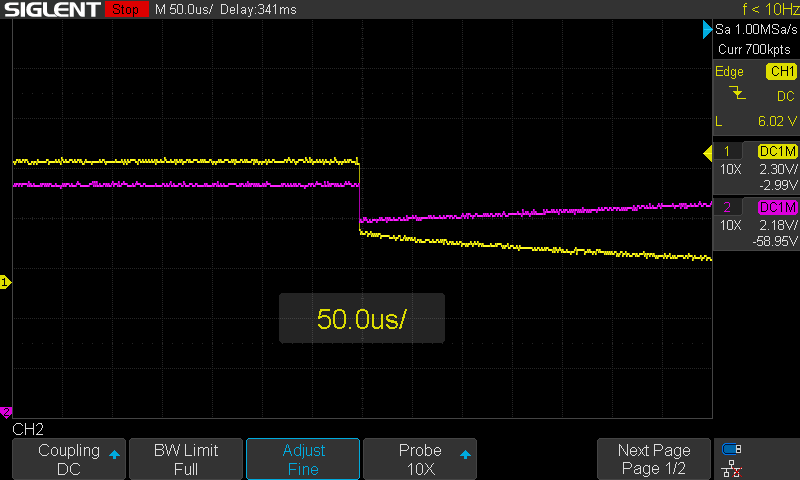Screen dimensions: 800x480
Task: Toggle the Adjust Fine softkey
Action: [x=303, y=459]
